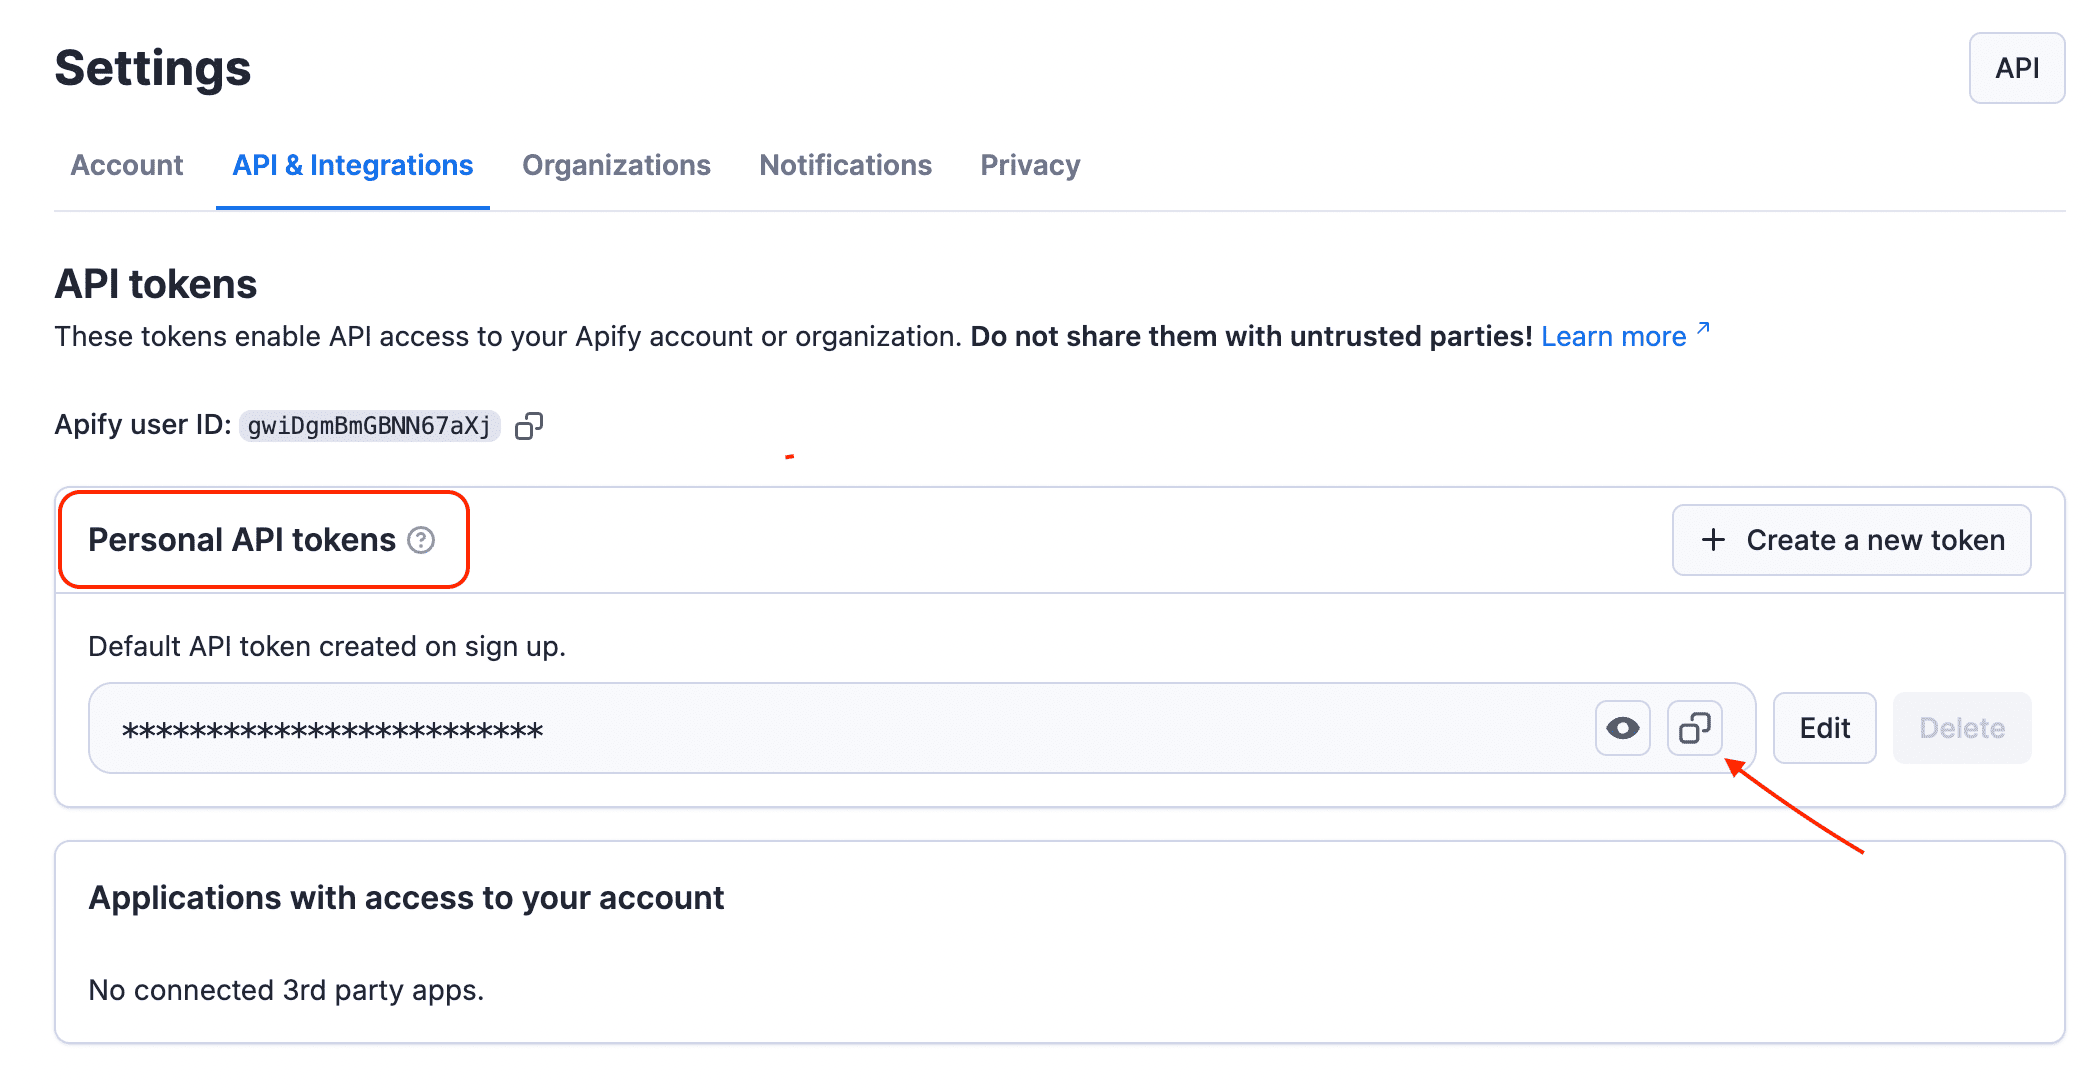Open the Learn more link

(1614, 336)
